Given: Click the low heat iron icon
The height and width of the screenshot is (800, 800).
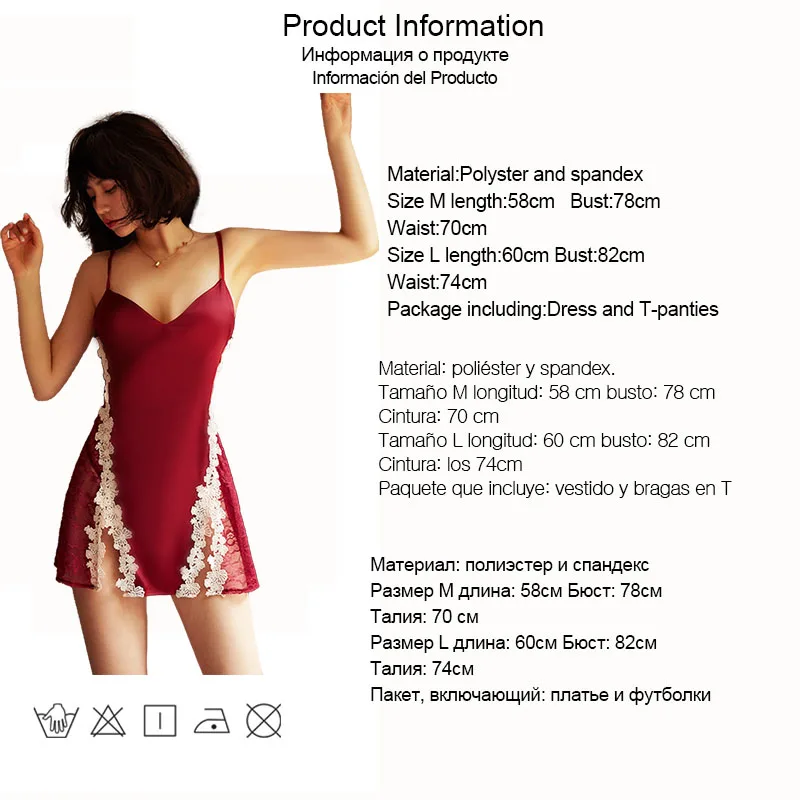Looking at the screenshot, I should coord(212,721).
